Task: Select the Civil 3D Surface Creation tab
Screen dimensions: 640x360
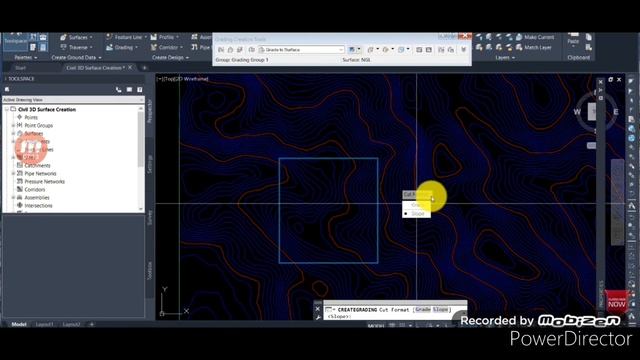Action: [x=95, y=68]
